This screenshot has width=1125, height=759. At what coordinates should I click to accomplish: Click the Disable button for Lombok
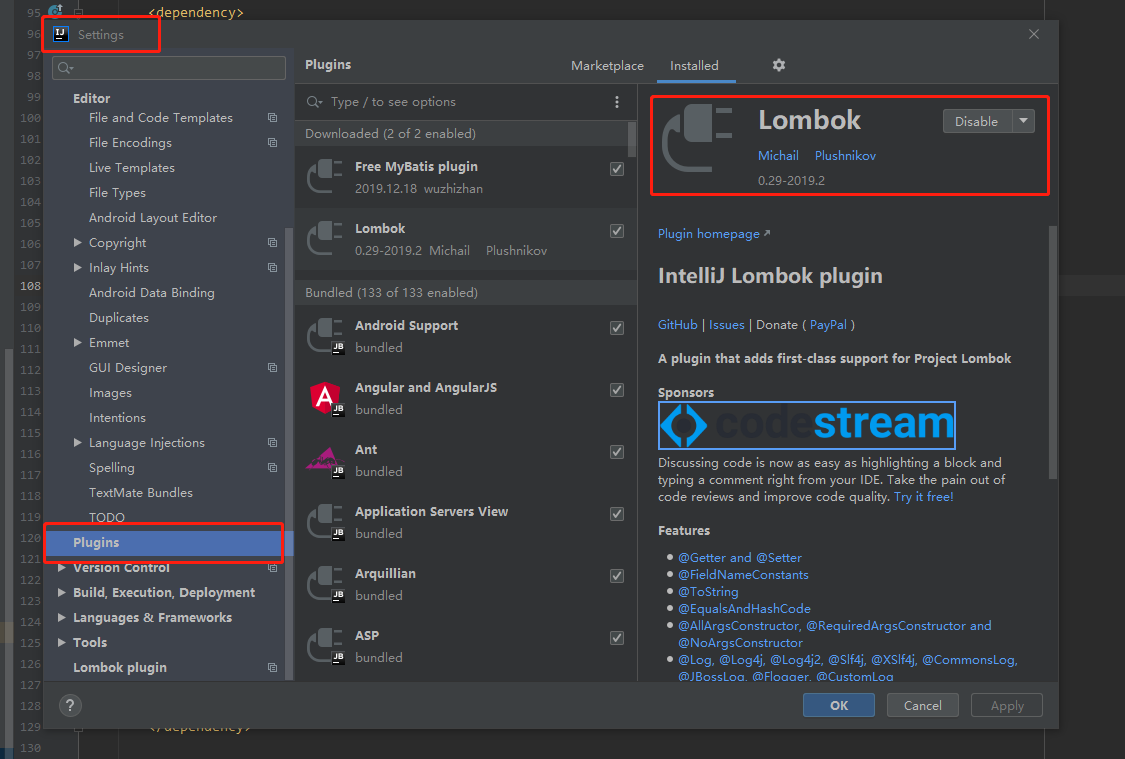977,121
